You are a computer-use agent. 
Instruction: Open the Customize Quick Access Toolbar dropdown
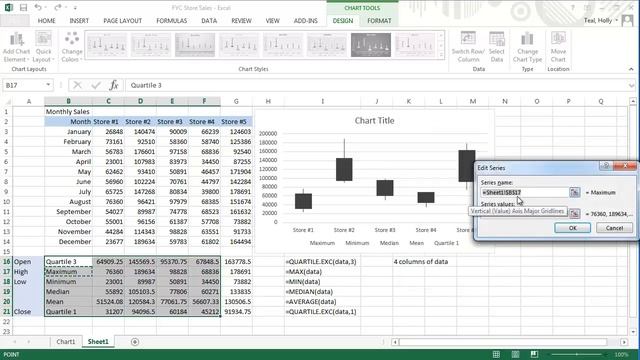click(x=75, y=8)
